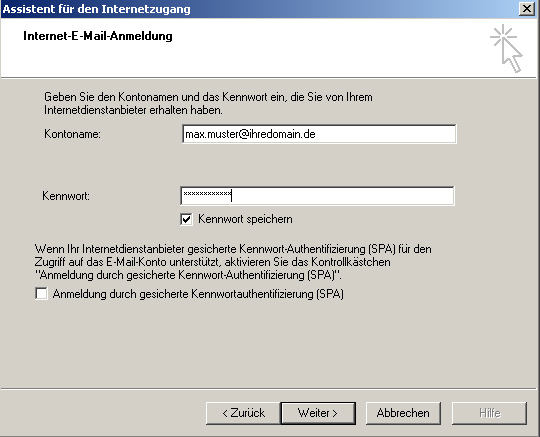Image resolution: width=540 pixels, height=437 pixels.
Task: Click the SPA explanation paragraph
Action: pyautogui.click(x=233, y=262)
